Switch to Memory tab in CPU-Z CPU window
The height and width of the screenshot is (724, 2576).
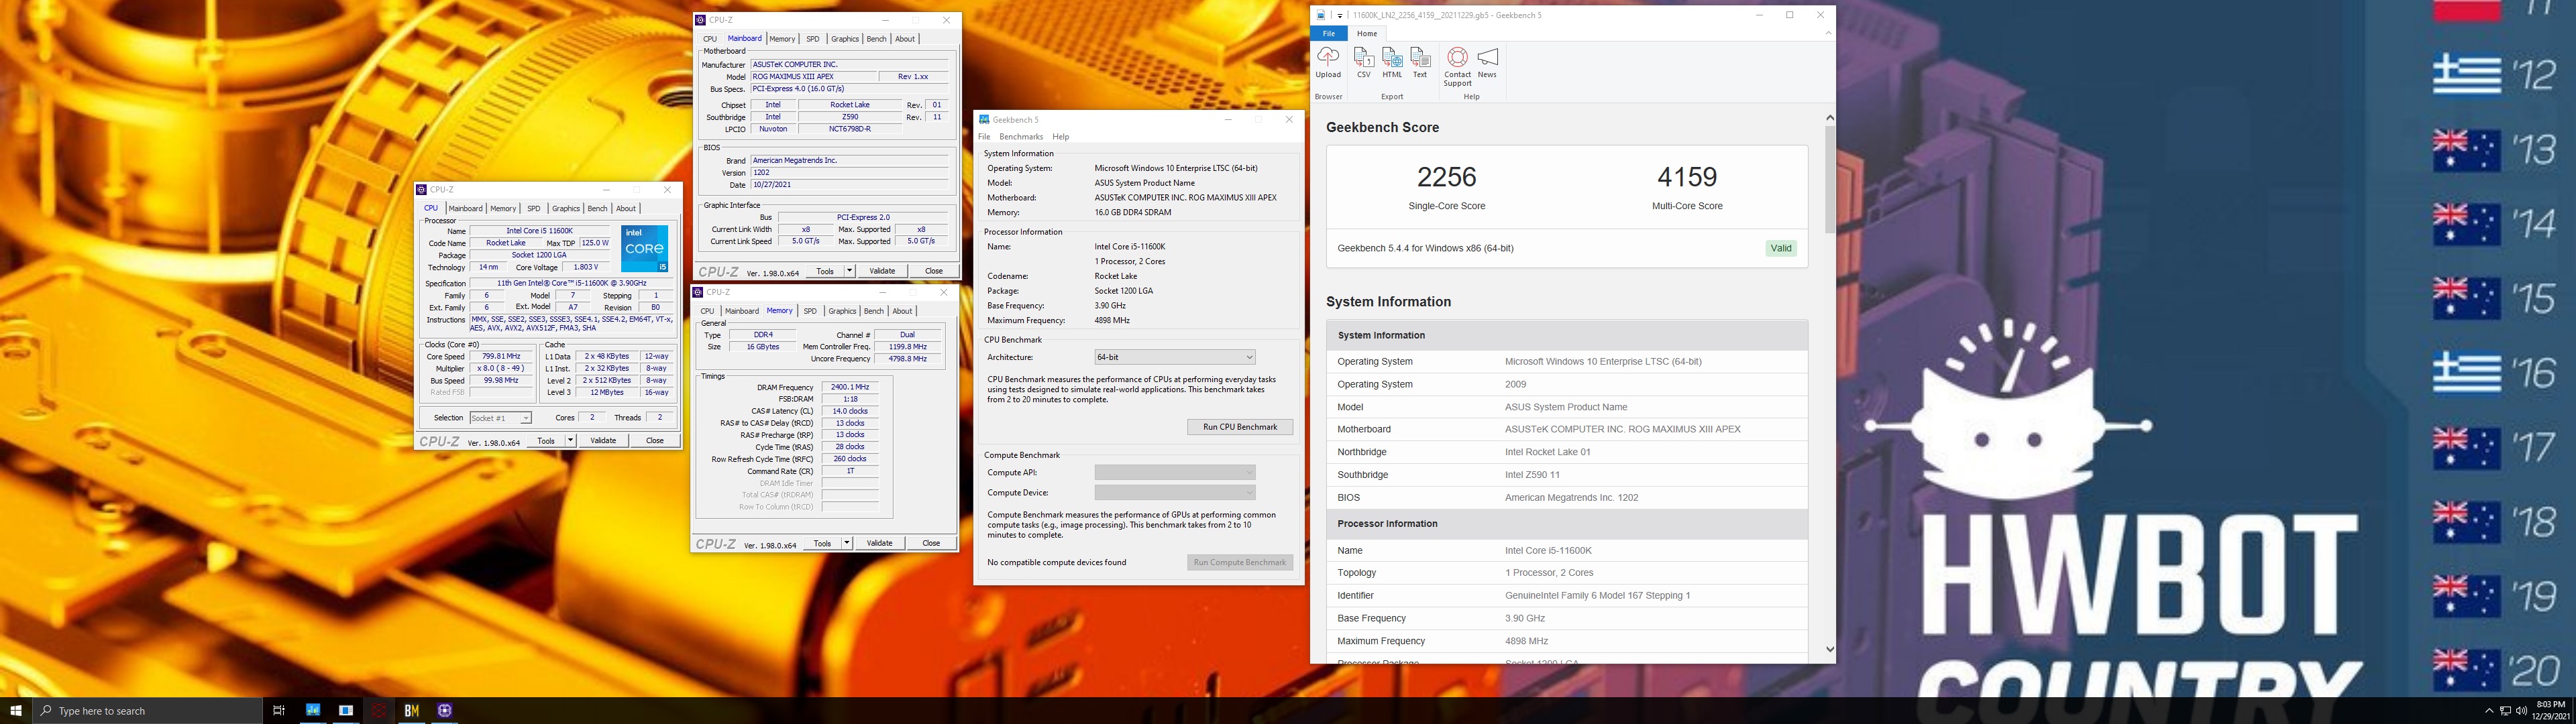pyautogui.click(x=503, y=208)
